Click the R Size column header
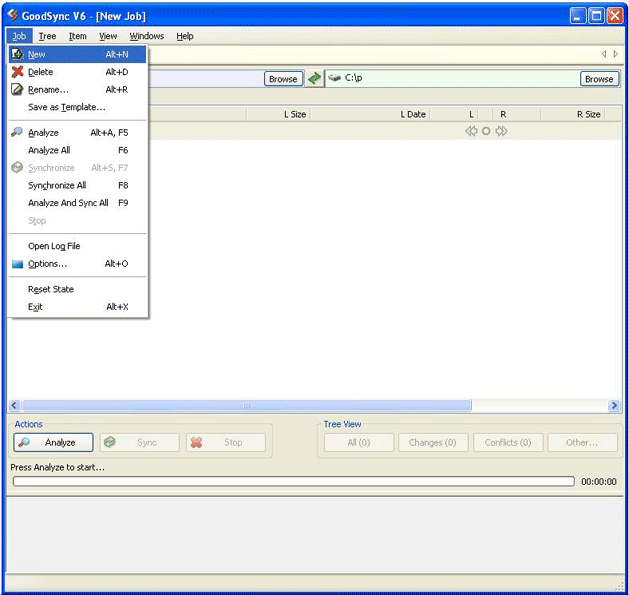 572,114
